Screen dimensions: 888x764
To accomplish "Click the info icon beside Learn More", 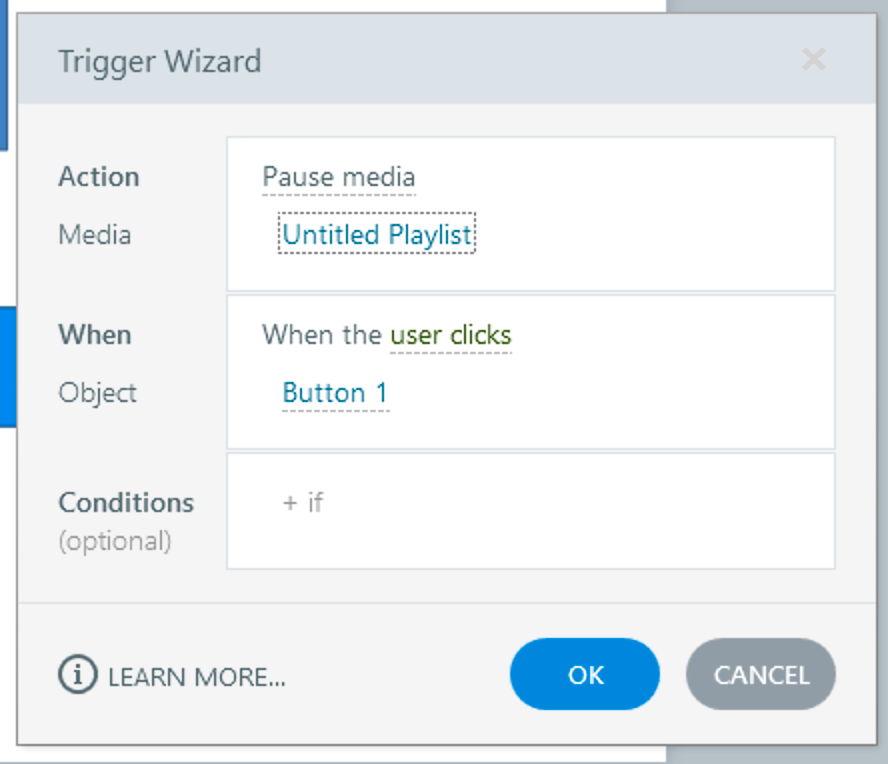I will pyautogui.click(x=77, y=676).
